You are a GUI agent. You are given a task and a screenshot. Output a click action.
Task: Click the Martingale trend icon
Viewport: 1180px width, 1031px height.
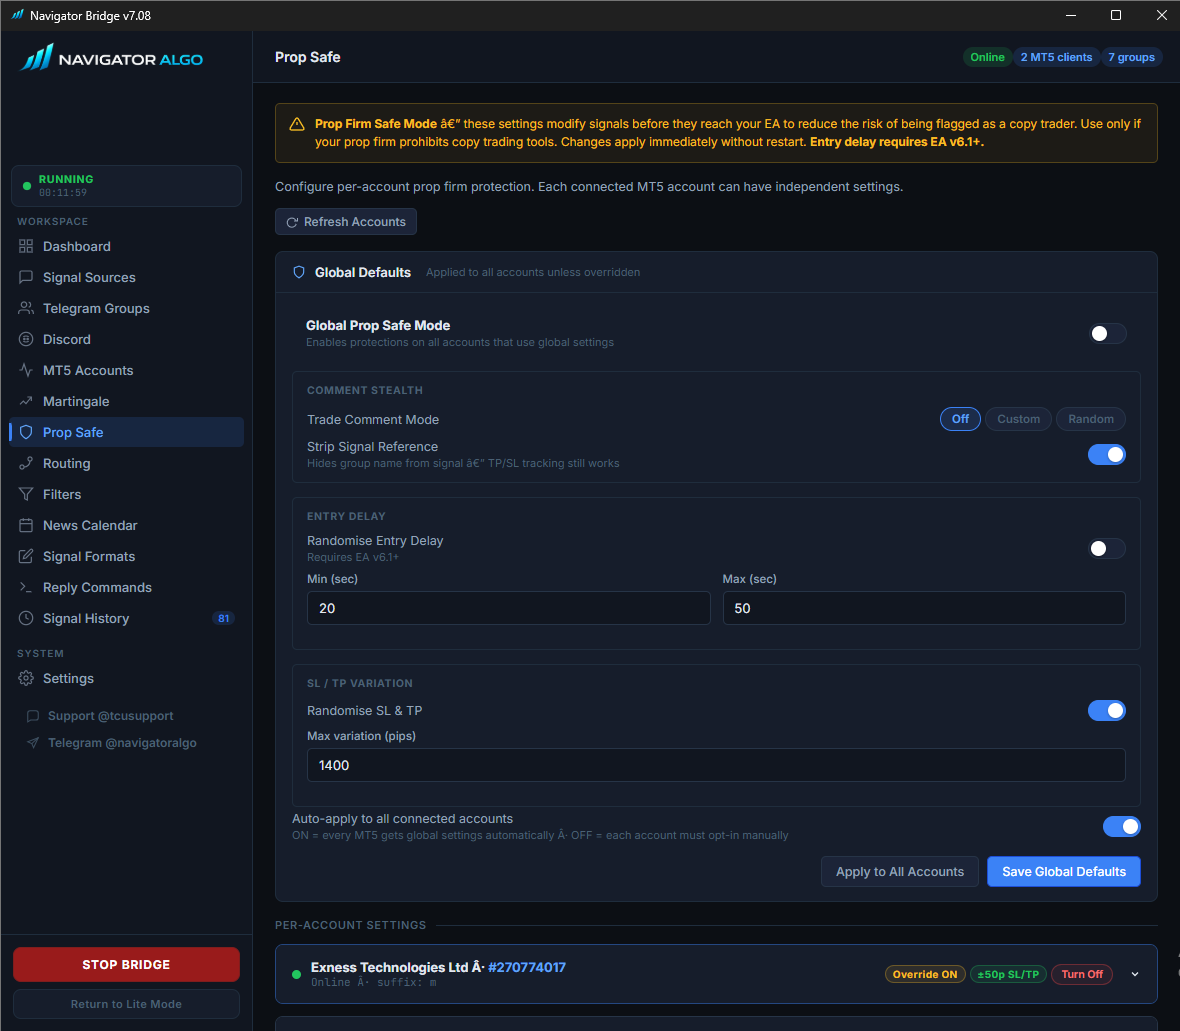pyautogui.click(x=26, y=401)
